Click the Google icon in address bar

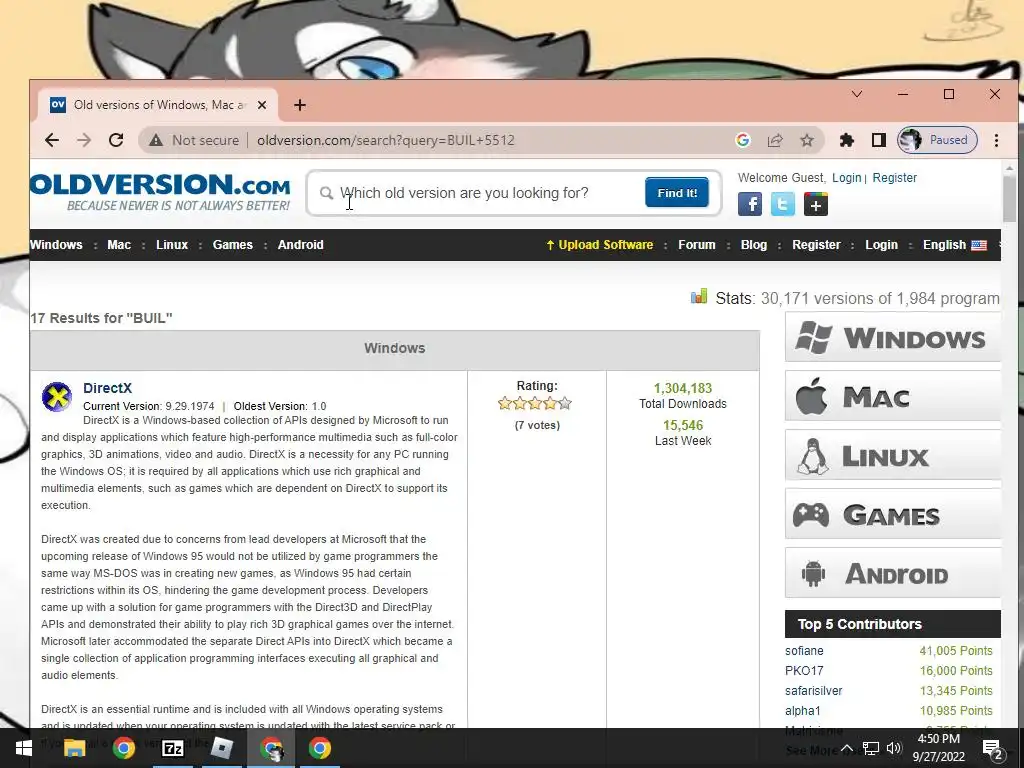743,140
